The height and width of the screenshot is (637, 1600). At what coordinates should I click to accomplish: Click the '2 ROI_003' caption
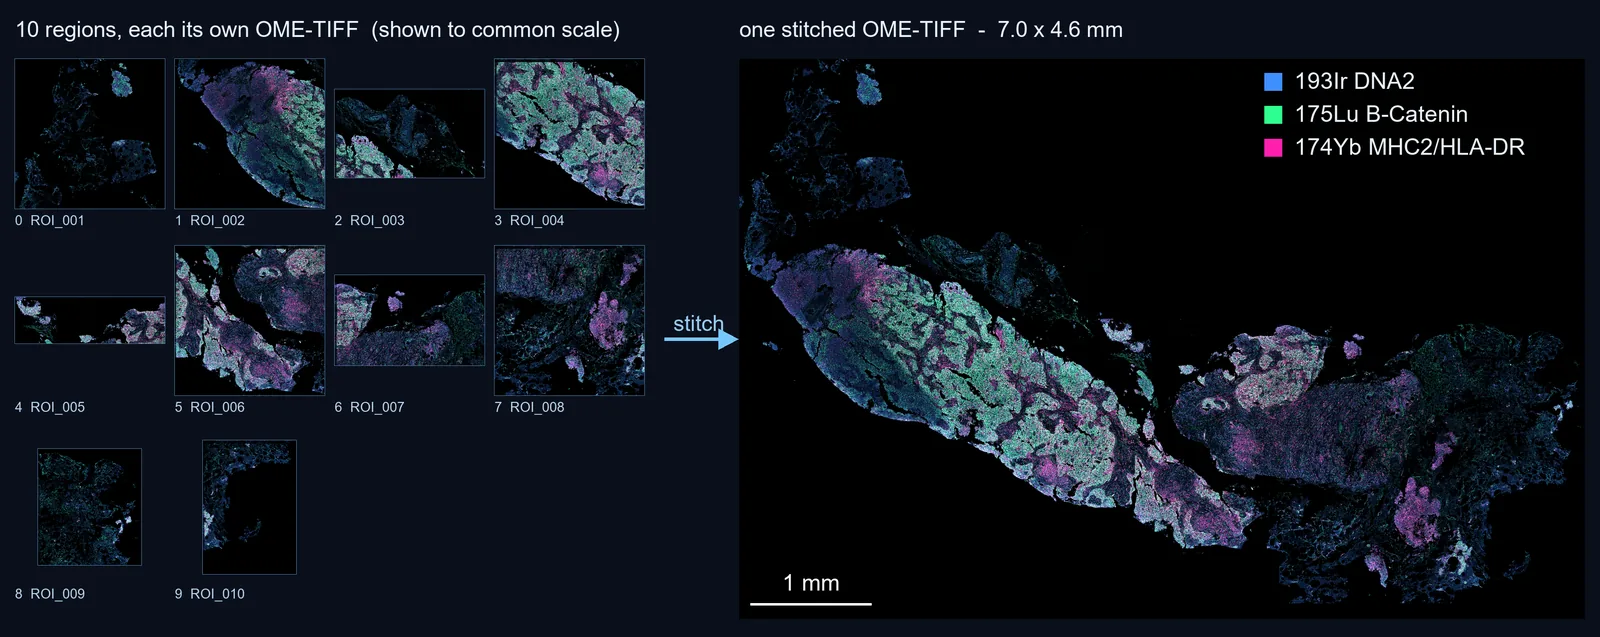point(370,220)
